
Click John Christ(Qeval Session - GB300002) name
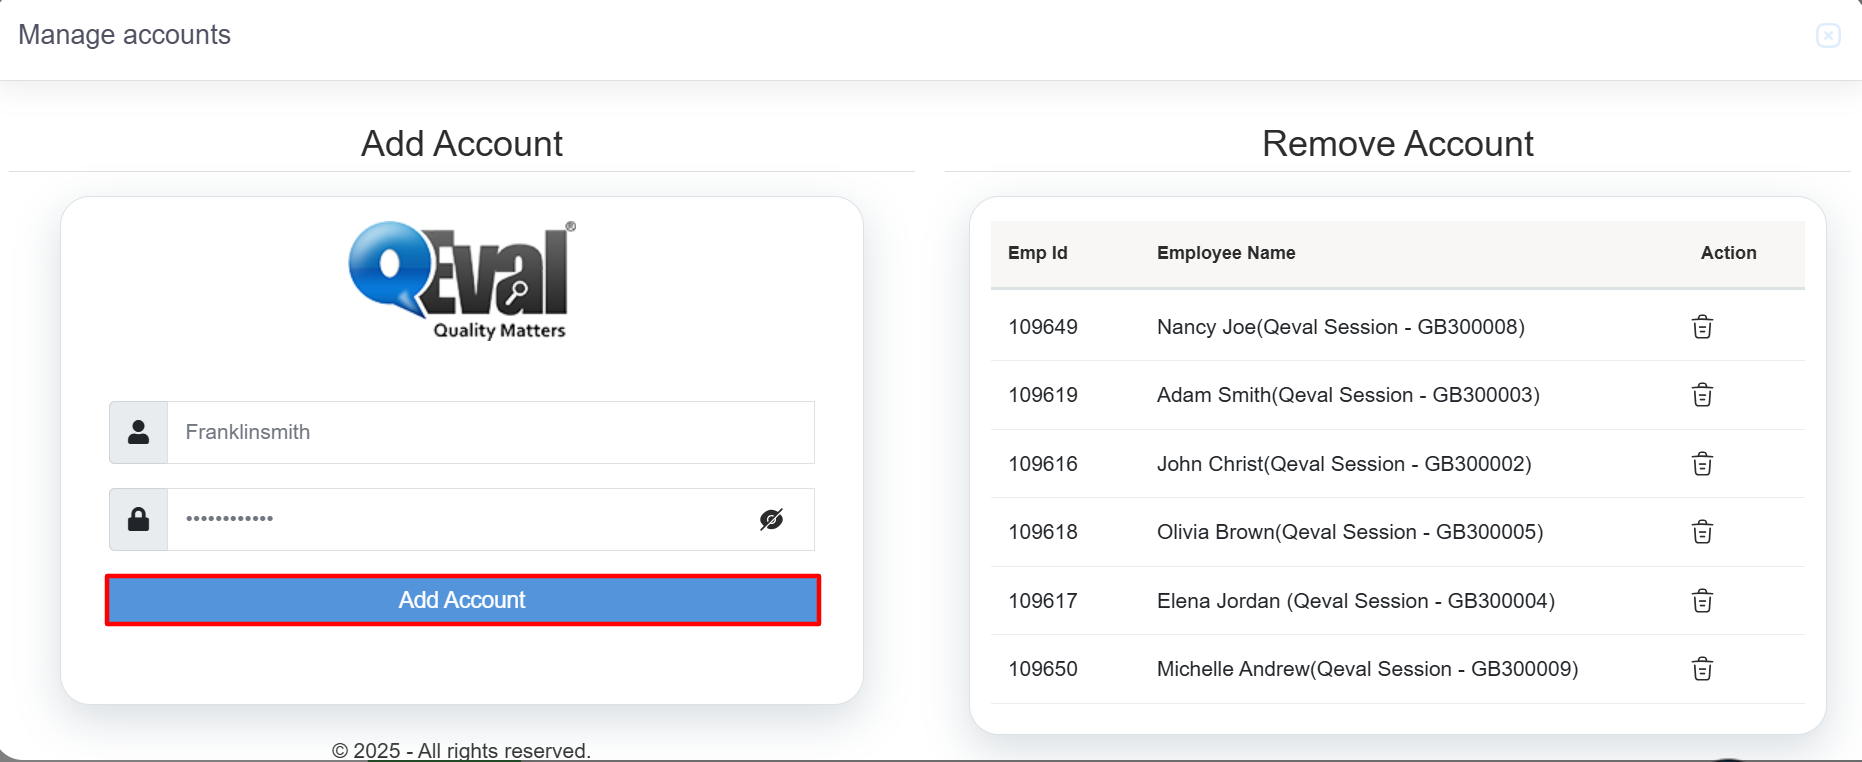1344,464
